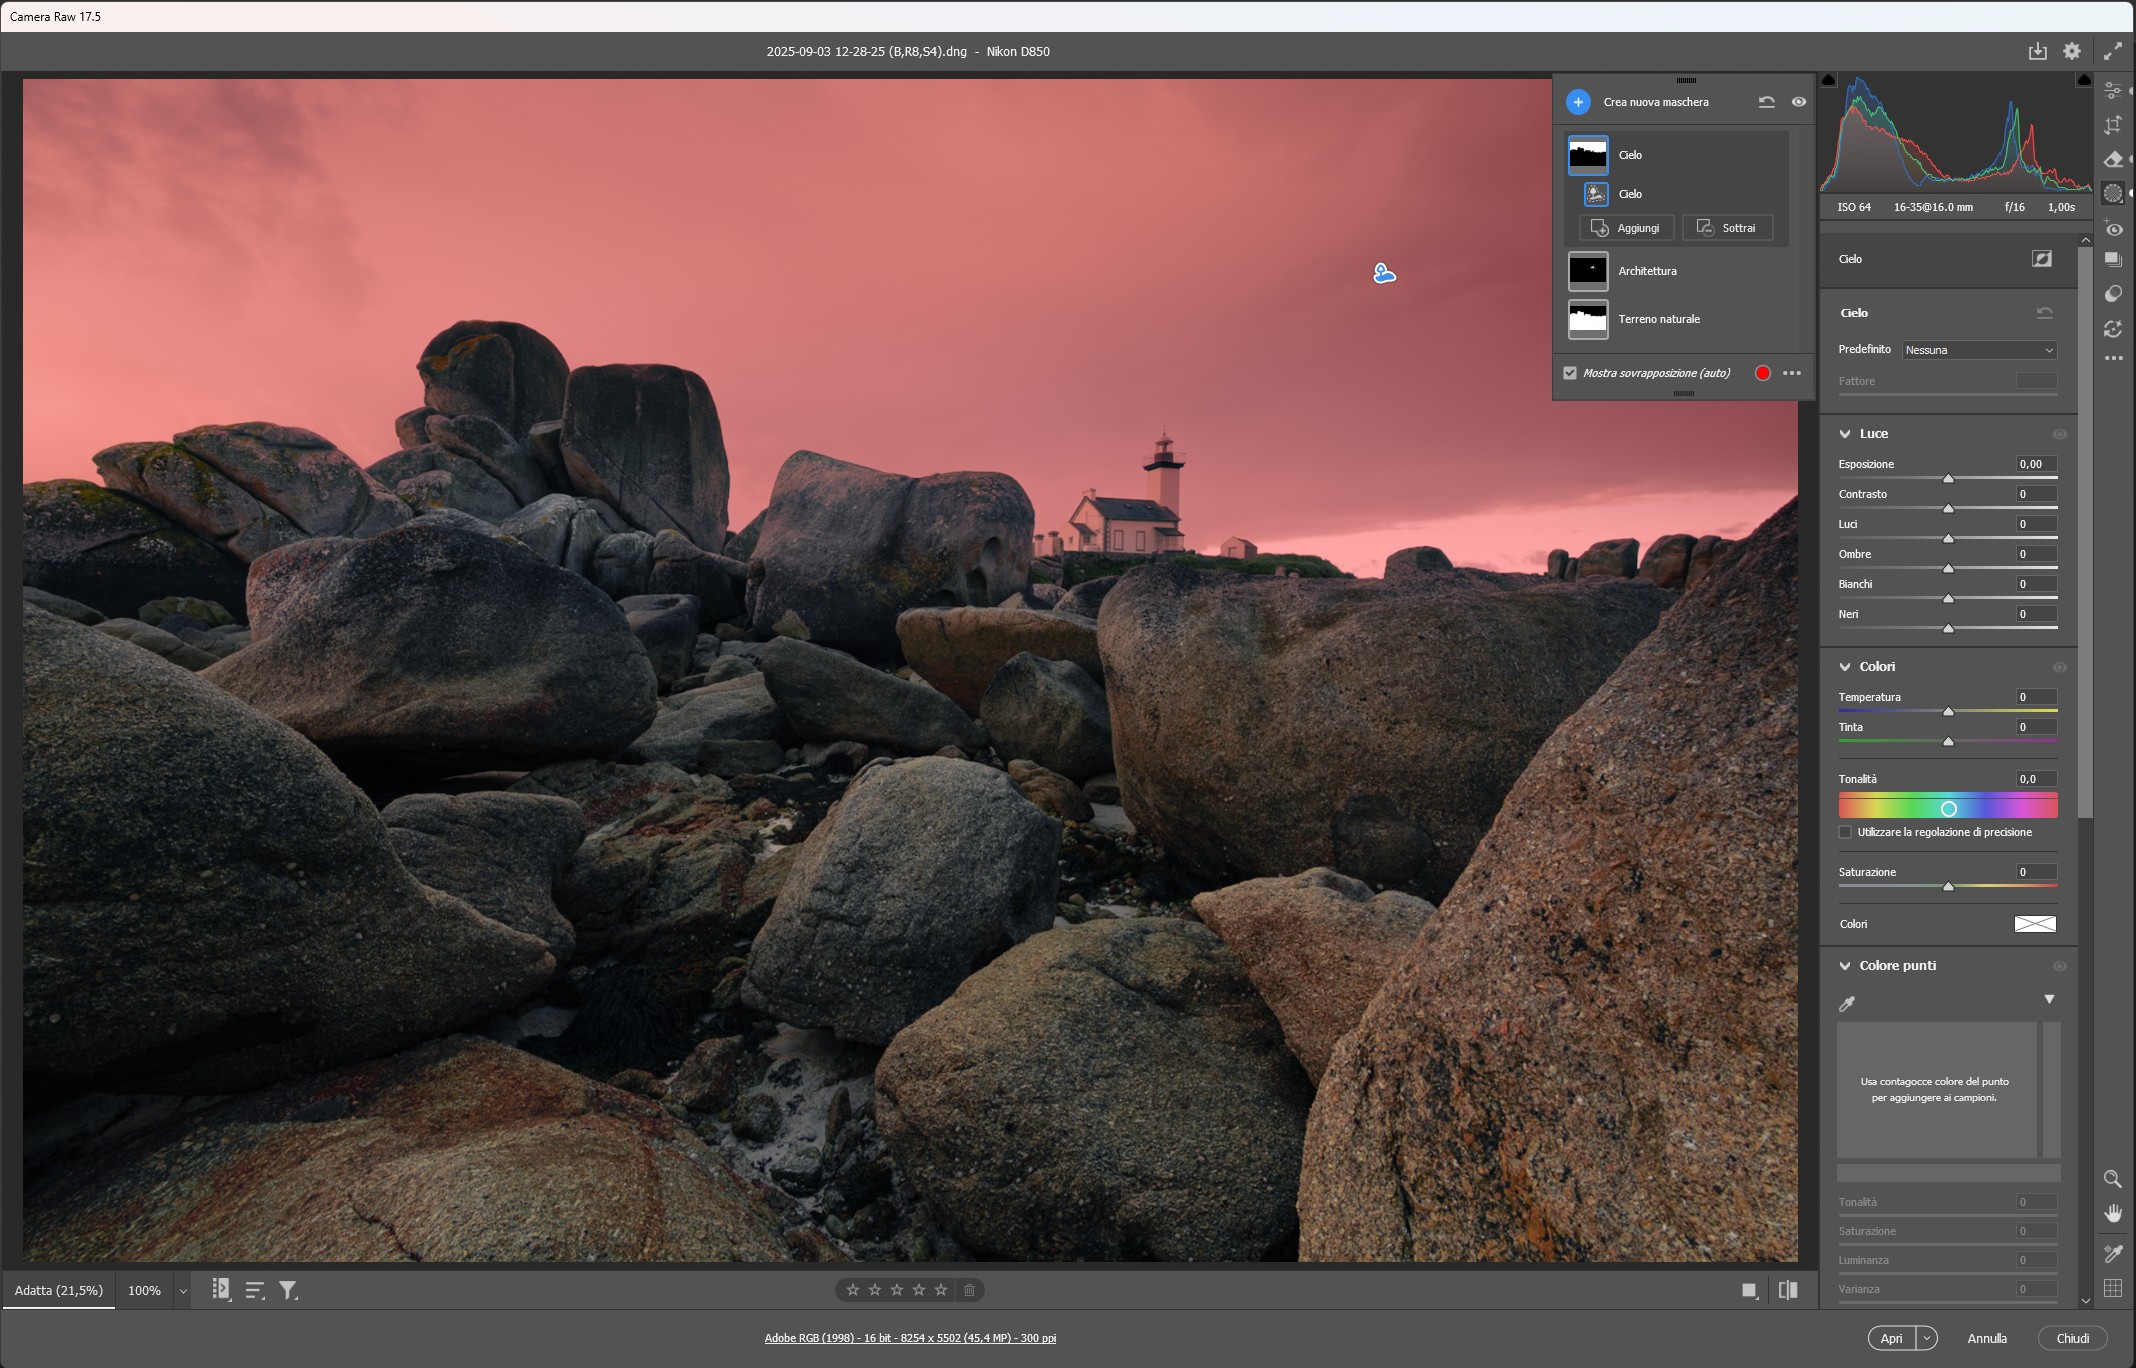
Task: Open the Apri button dropdown arrow
Action: click(x=1927, y=1338)
